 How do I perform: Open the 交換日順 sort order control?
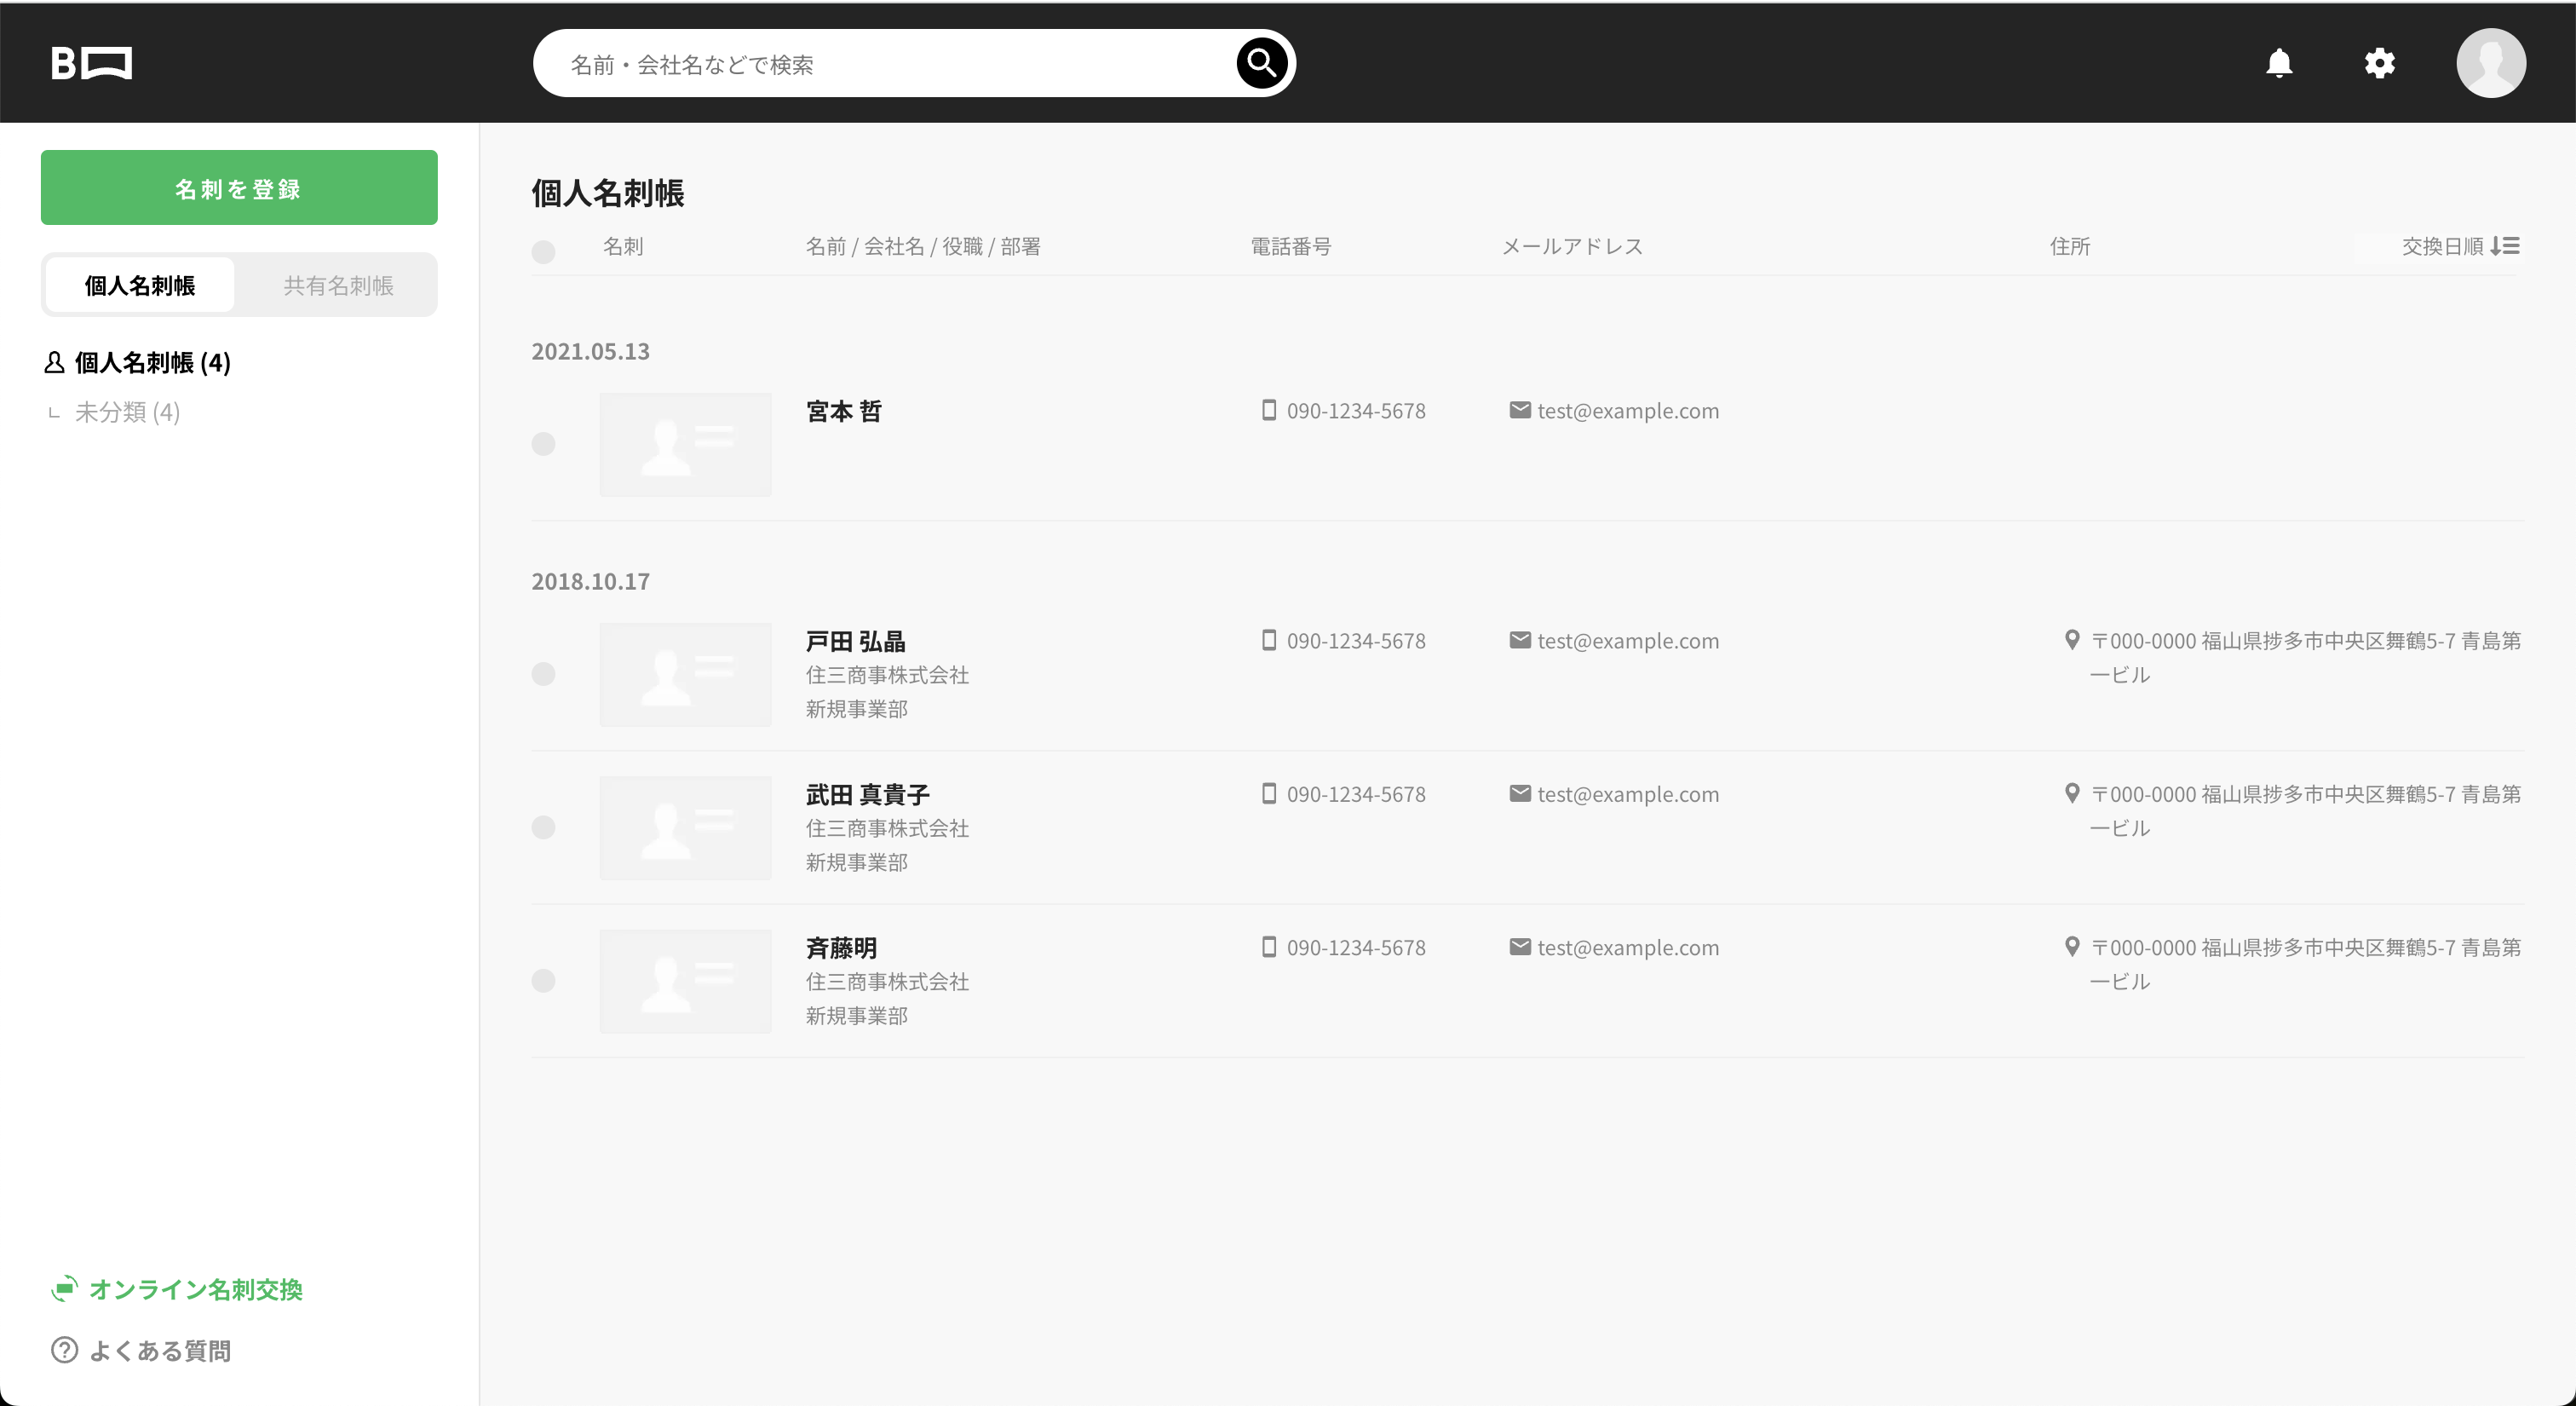point(2462,246)
